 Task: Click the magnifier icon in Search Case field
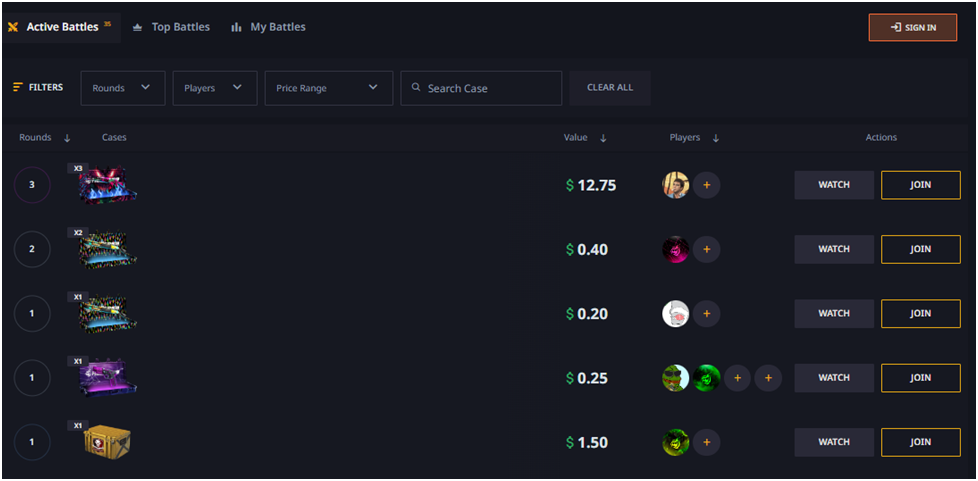tap(415, 88)
